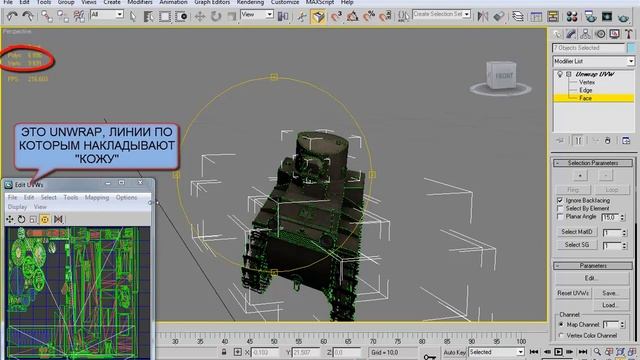
Task: Click the Quick Render teapot icon
Action: (623, 17)
